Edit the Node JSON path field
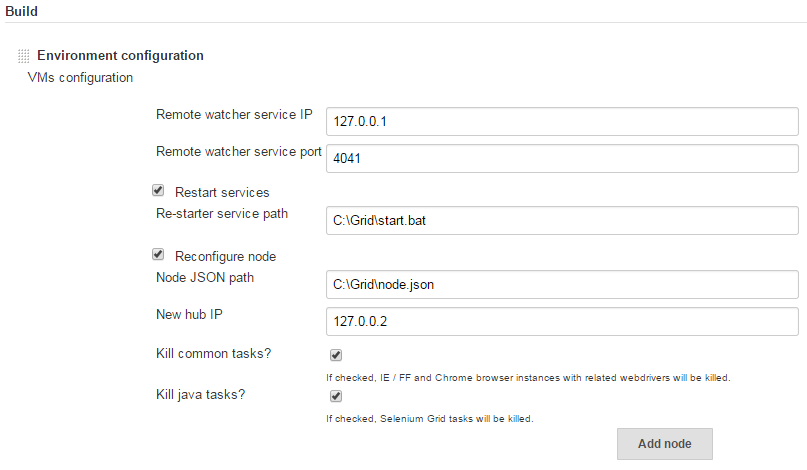 tap(562, 284)
